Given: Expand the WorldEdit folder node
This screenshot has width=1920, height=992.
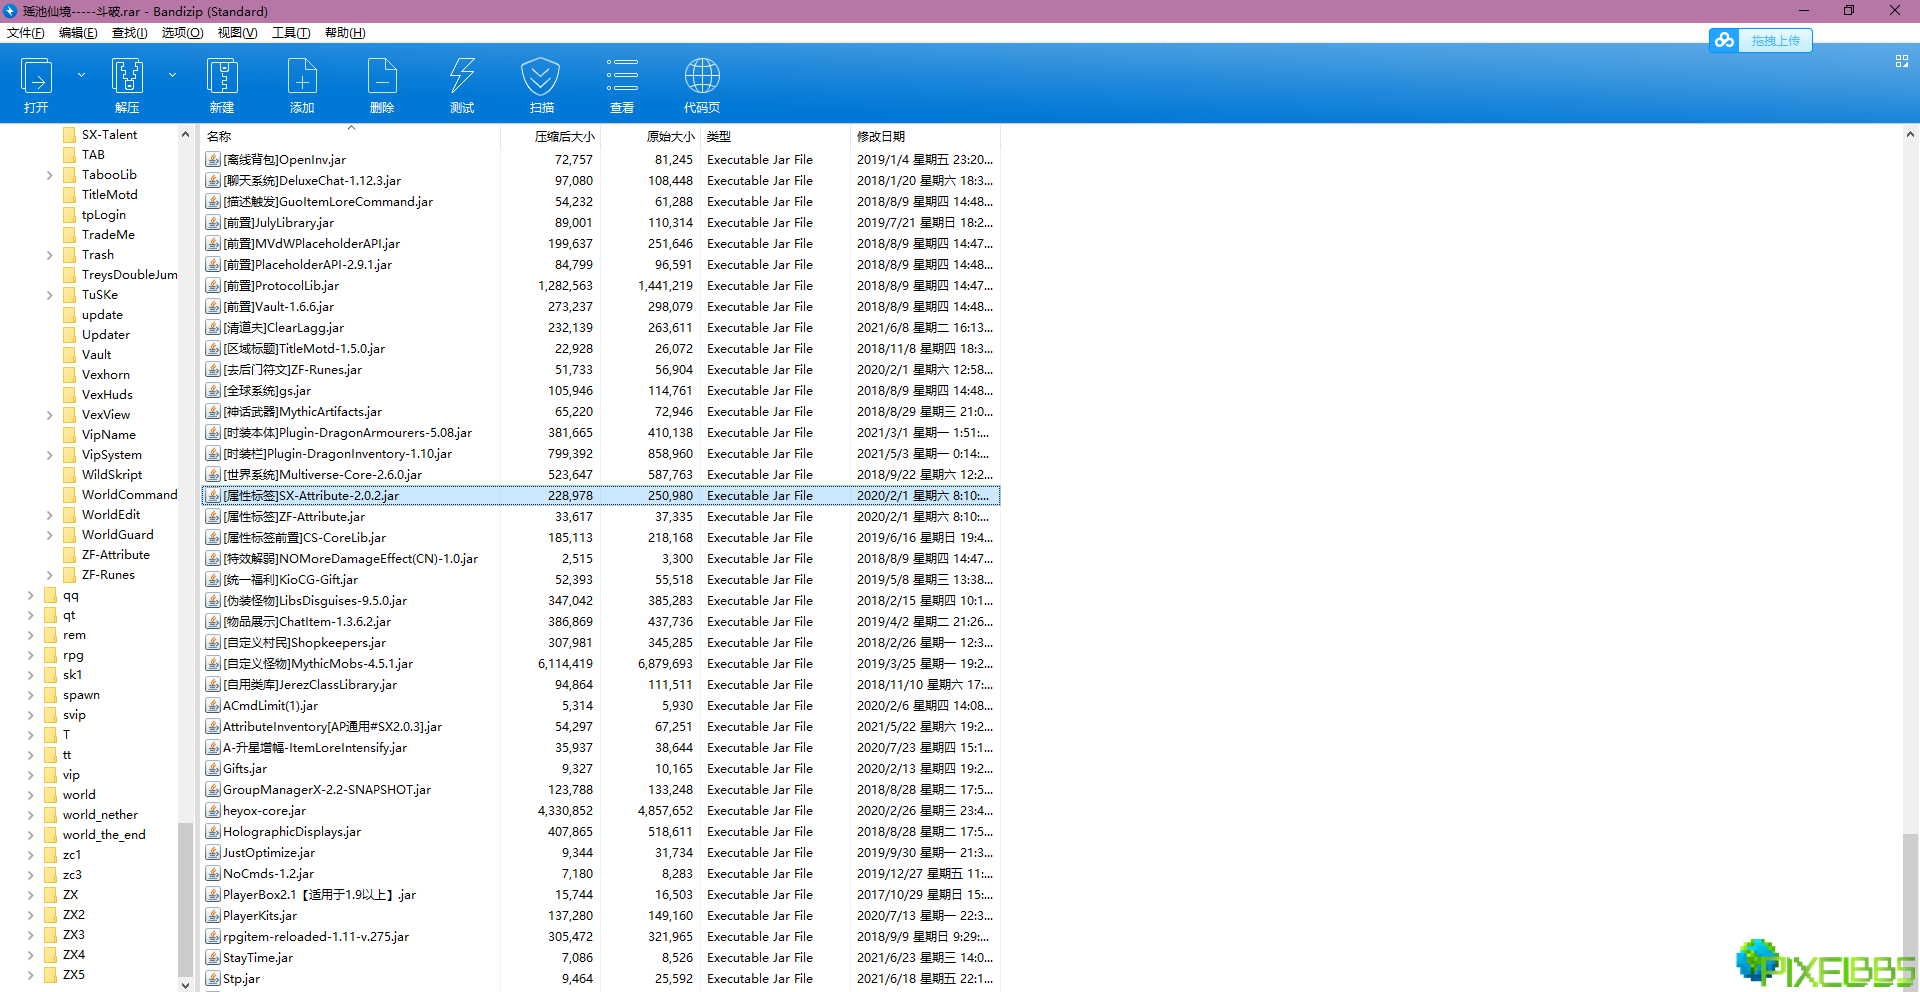Looking at the screenshot, I should 50,515.
